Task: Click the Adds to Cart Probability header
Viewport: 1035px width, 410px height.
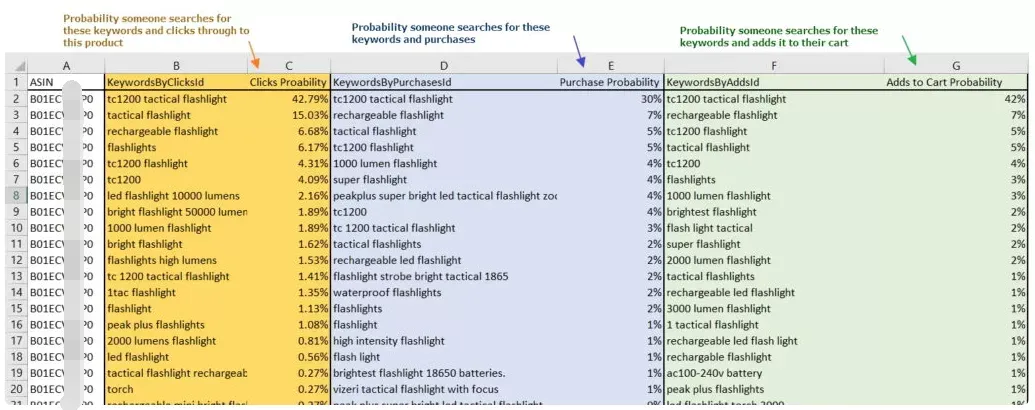Action: click(956, 83)
